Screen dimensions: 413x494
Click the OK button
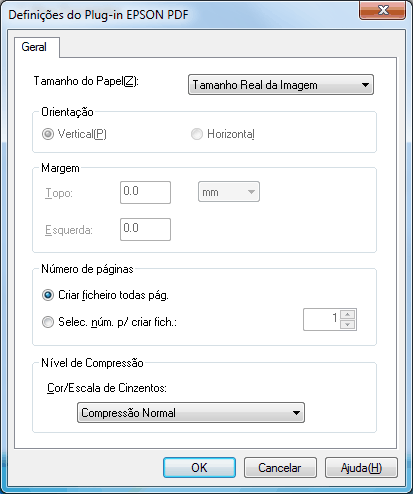199,468
